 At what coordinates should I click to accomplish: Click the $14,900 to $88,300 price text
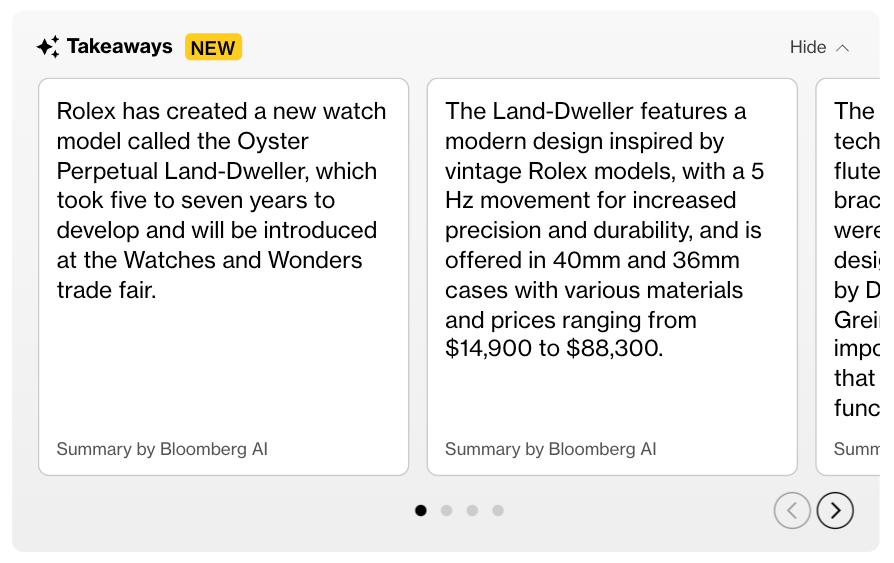click(554, 348)
